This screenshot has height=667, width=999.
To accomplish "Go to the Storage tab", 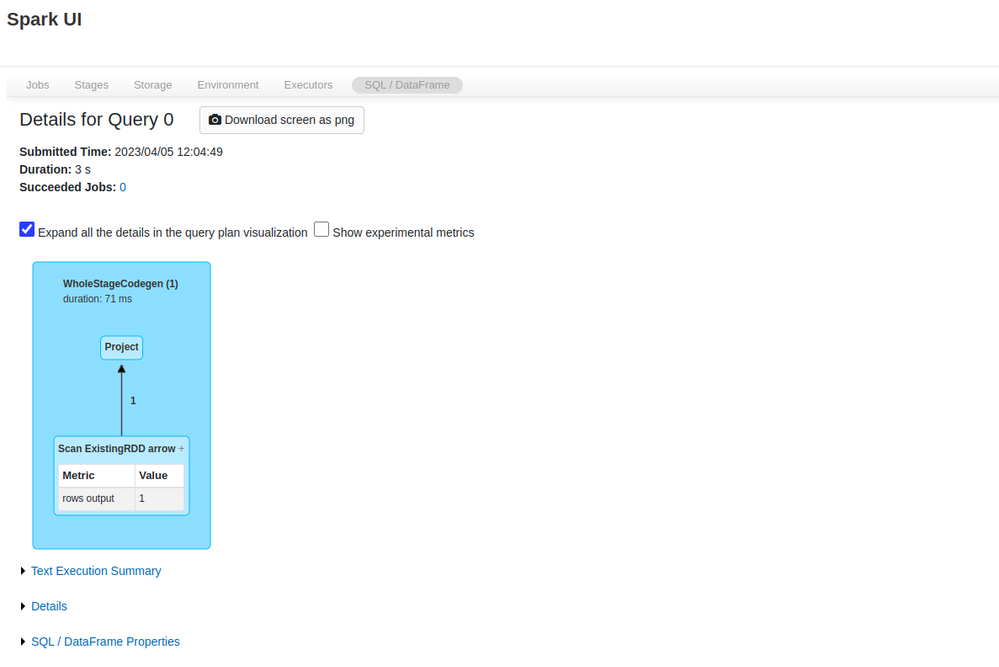I will click(153, 85).
